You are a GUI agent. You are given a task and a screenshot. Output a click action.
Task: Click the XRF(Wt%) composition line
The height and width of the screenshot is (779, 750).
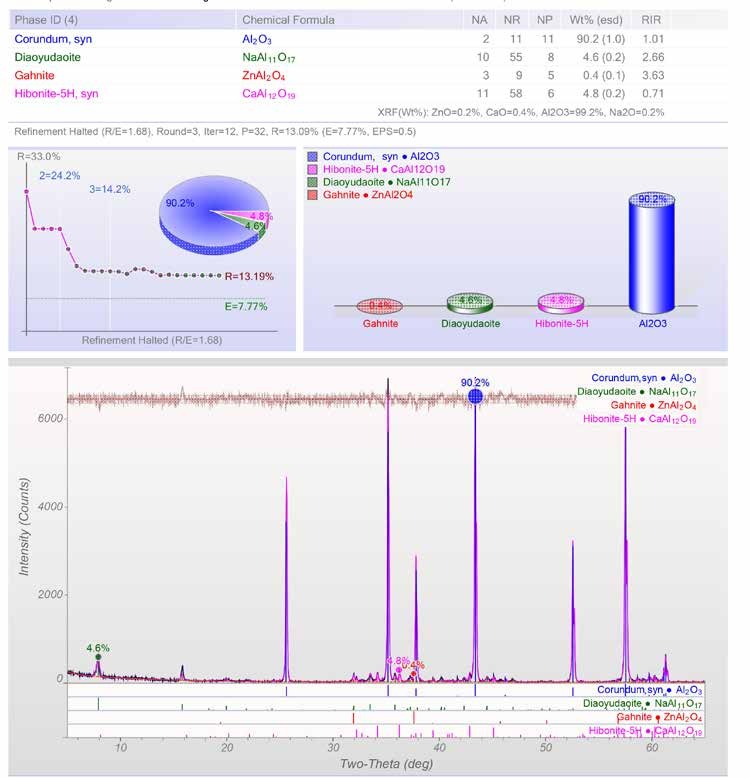521,112
